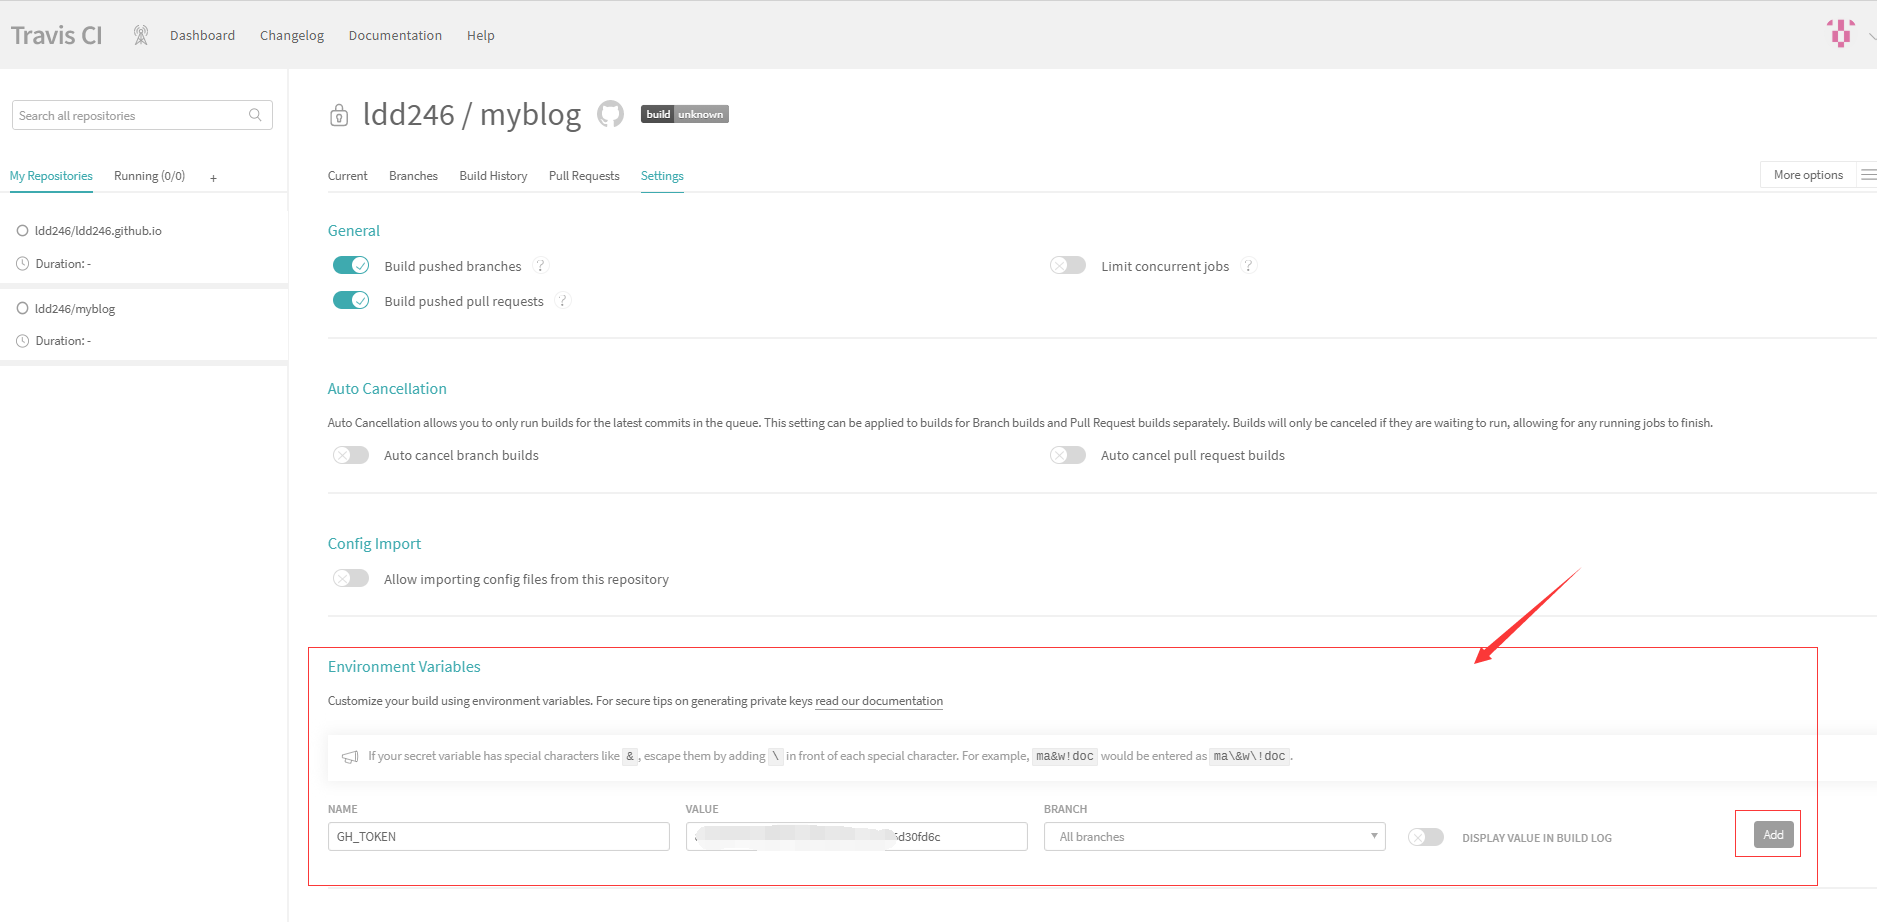The image size is (1877, 922).
Task: Click the magnifier icon in repository search
Action: click(255, 115)
